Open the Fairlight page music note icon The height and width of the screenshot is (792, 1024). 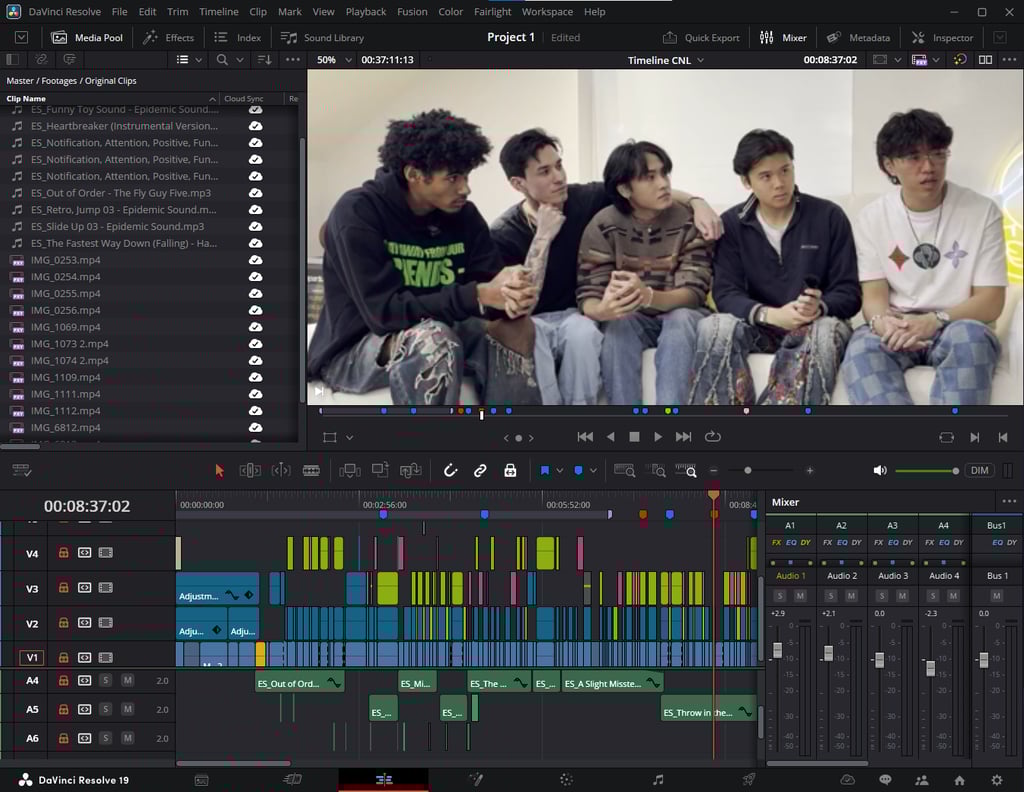(x=657, y=780)
